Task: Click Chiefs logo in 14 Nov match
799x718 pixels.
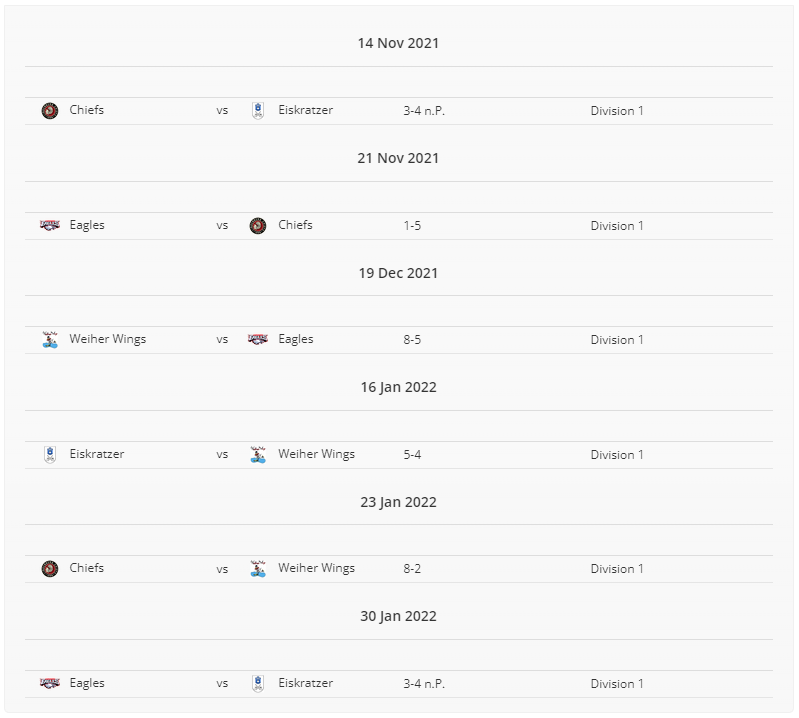Action: (49, 111)
